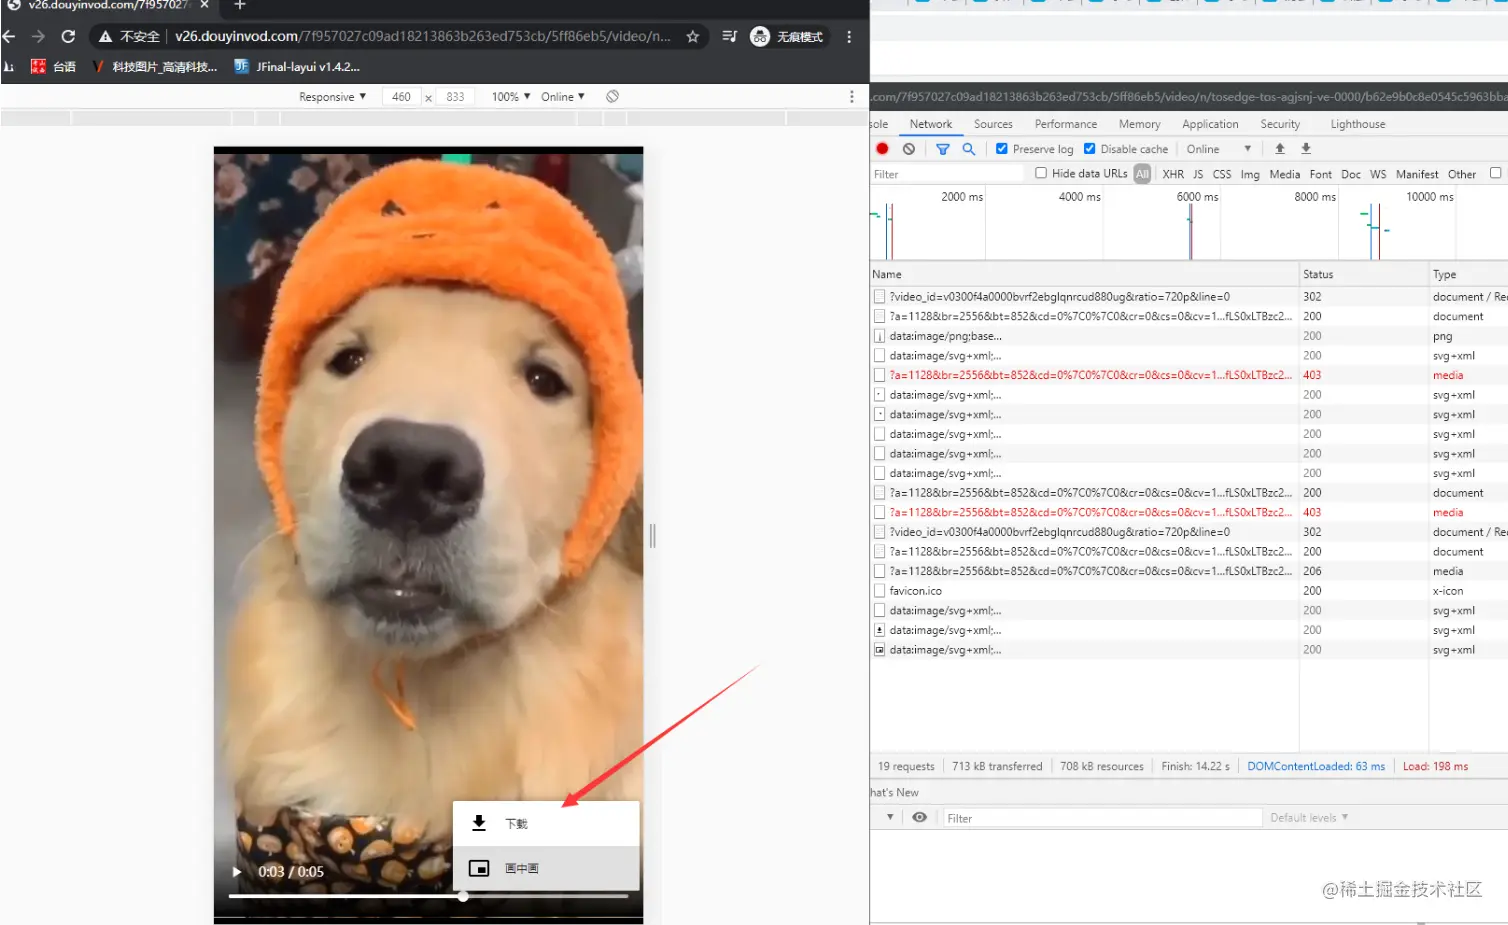Switch to the Memory tab
Image resolution: width=1508 pixels, height=925 pixels.
1140,124
